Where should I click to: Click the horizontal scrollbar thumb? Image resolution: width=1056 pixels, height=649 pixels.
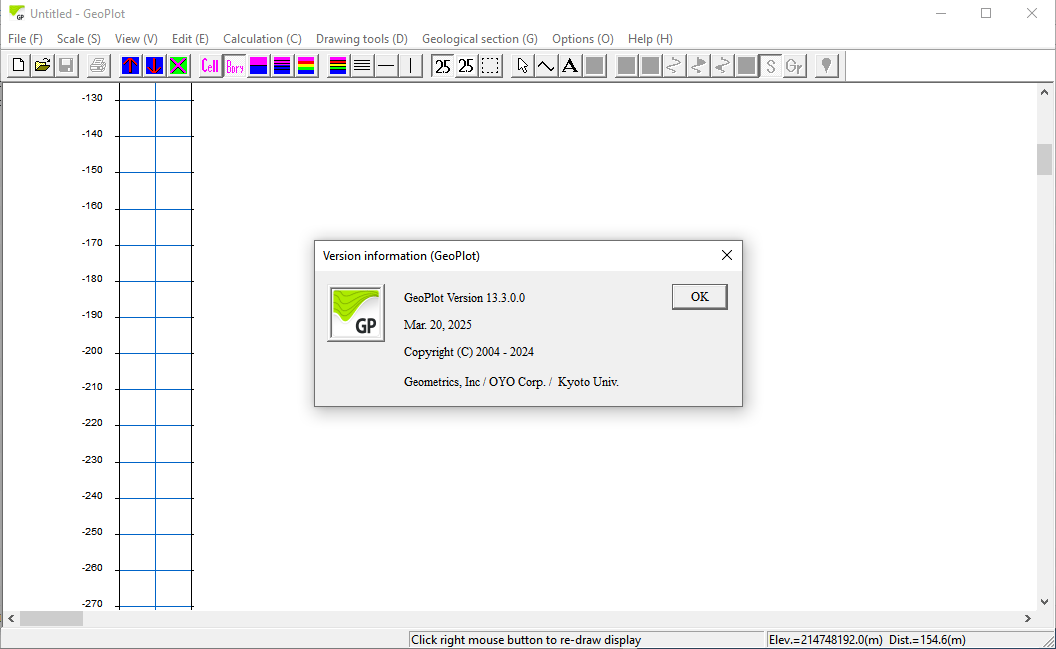click(51, 618)
